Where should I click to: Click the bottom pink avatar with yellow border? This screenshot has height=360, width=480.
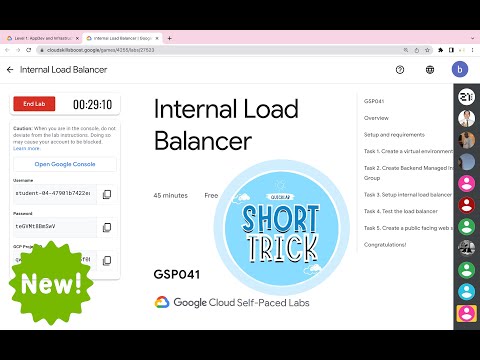pyautogui.click(x=466, y=313)
